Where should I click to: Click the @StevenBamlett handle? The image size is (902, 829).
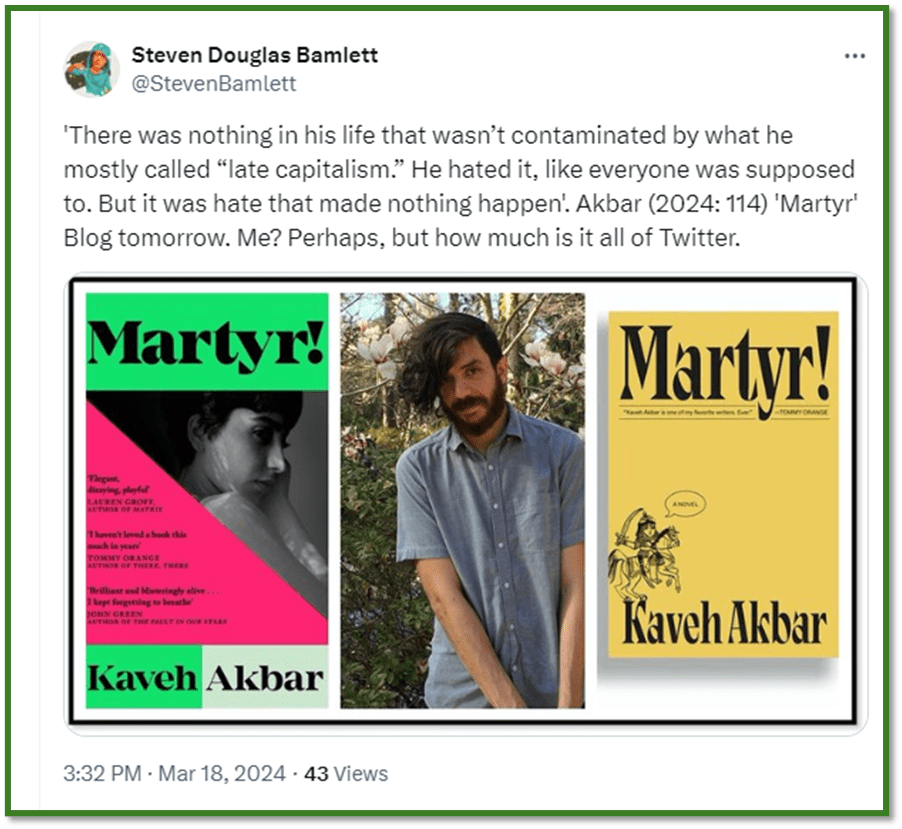tap(213, 83)
